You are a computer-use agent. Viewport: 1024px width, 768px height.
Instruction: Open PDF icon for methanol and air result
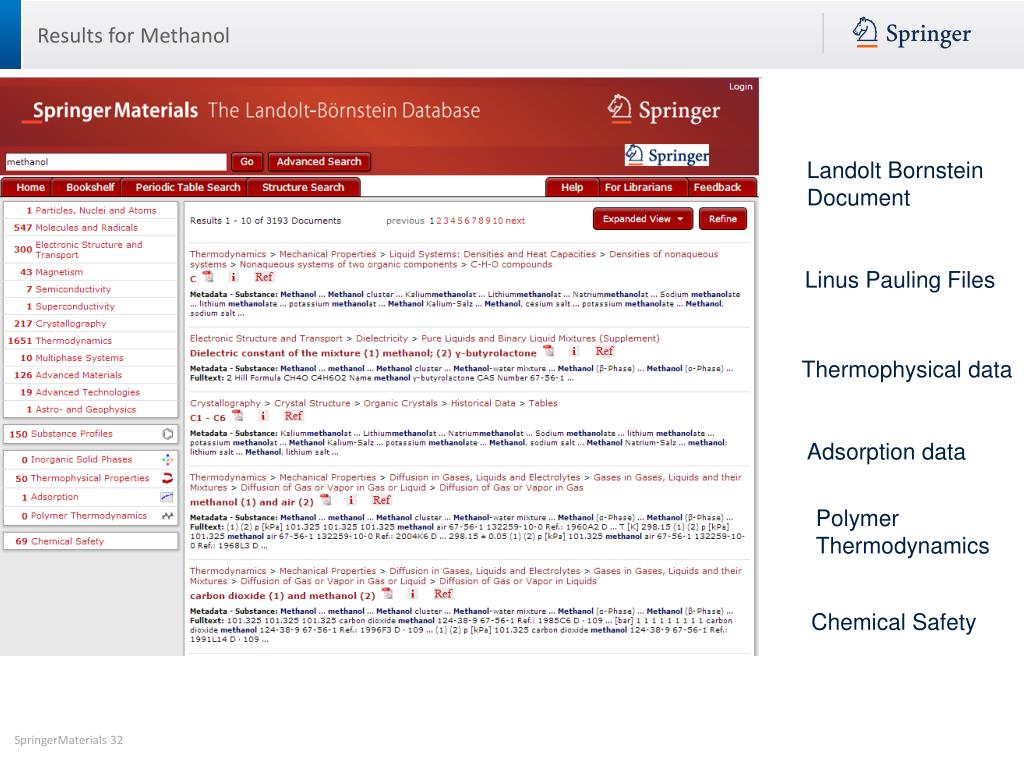pyautogui.click(x=326, y=500)
